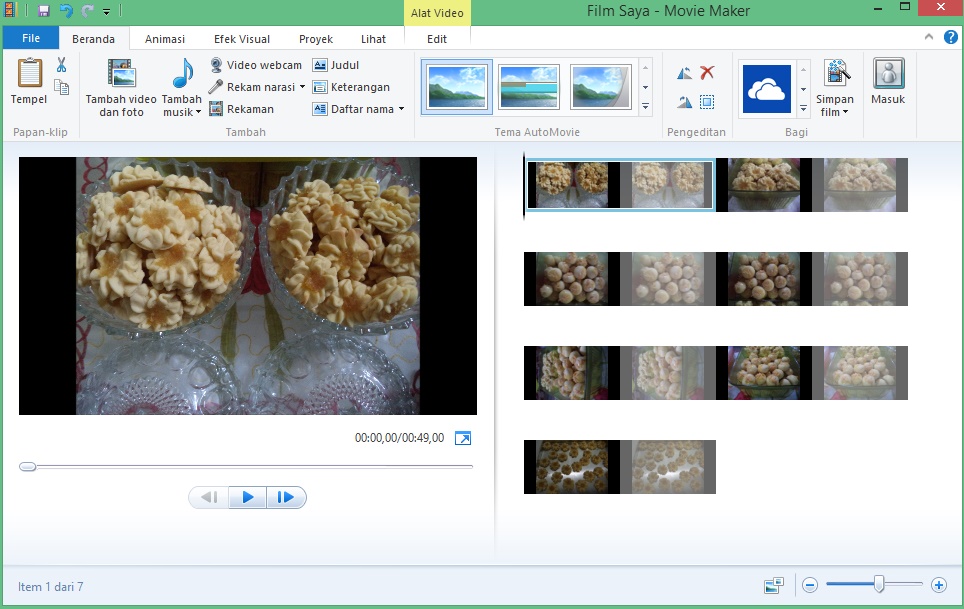Go to previous frame

click(209, 497)
